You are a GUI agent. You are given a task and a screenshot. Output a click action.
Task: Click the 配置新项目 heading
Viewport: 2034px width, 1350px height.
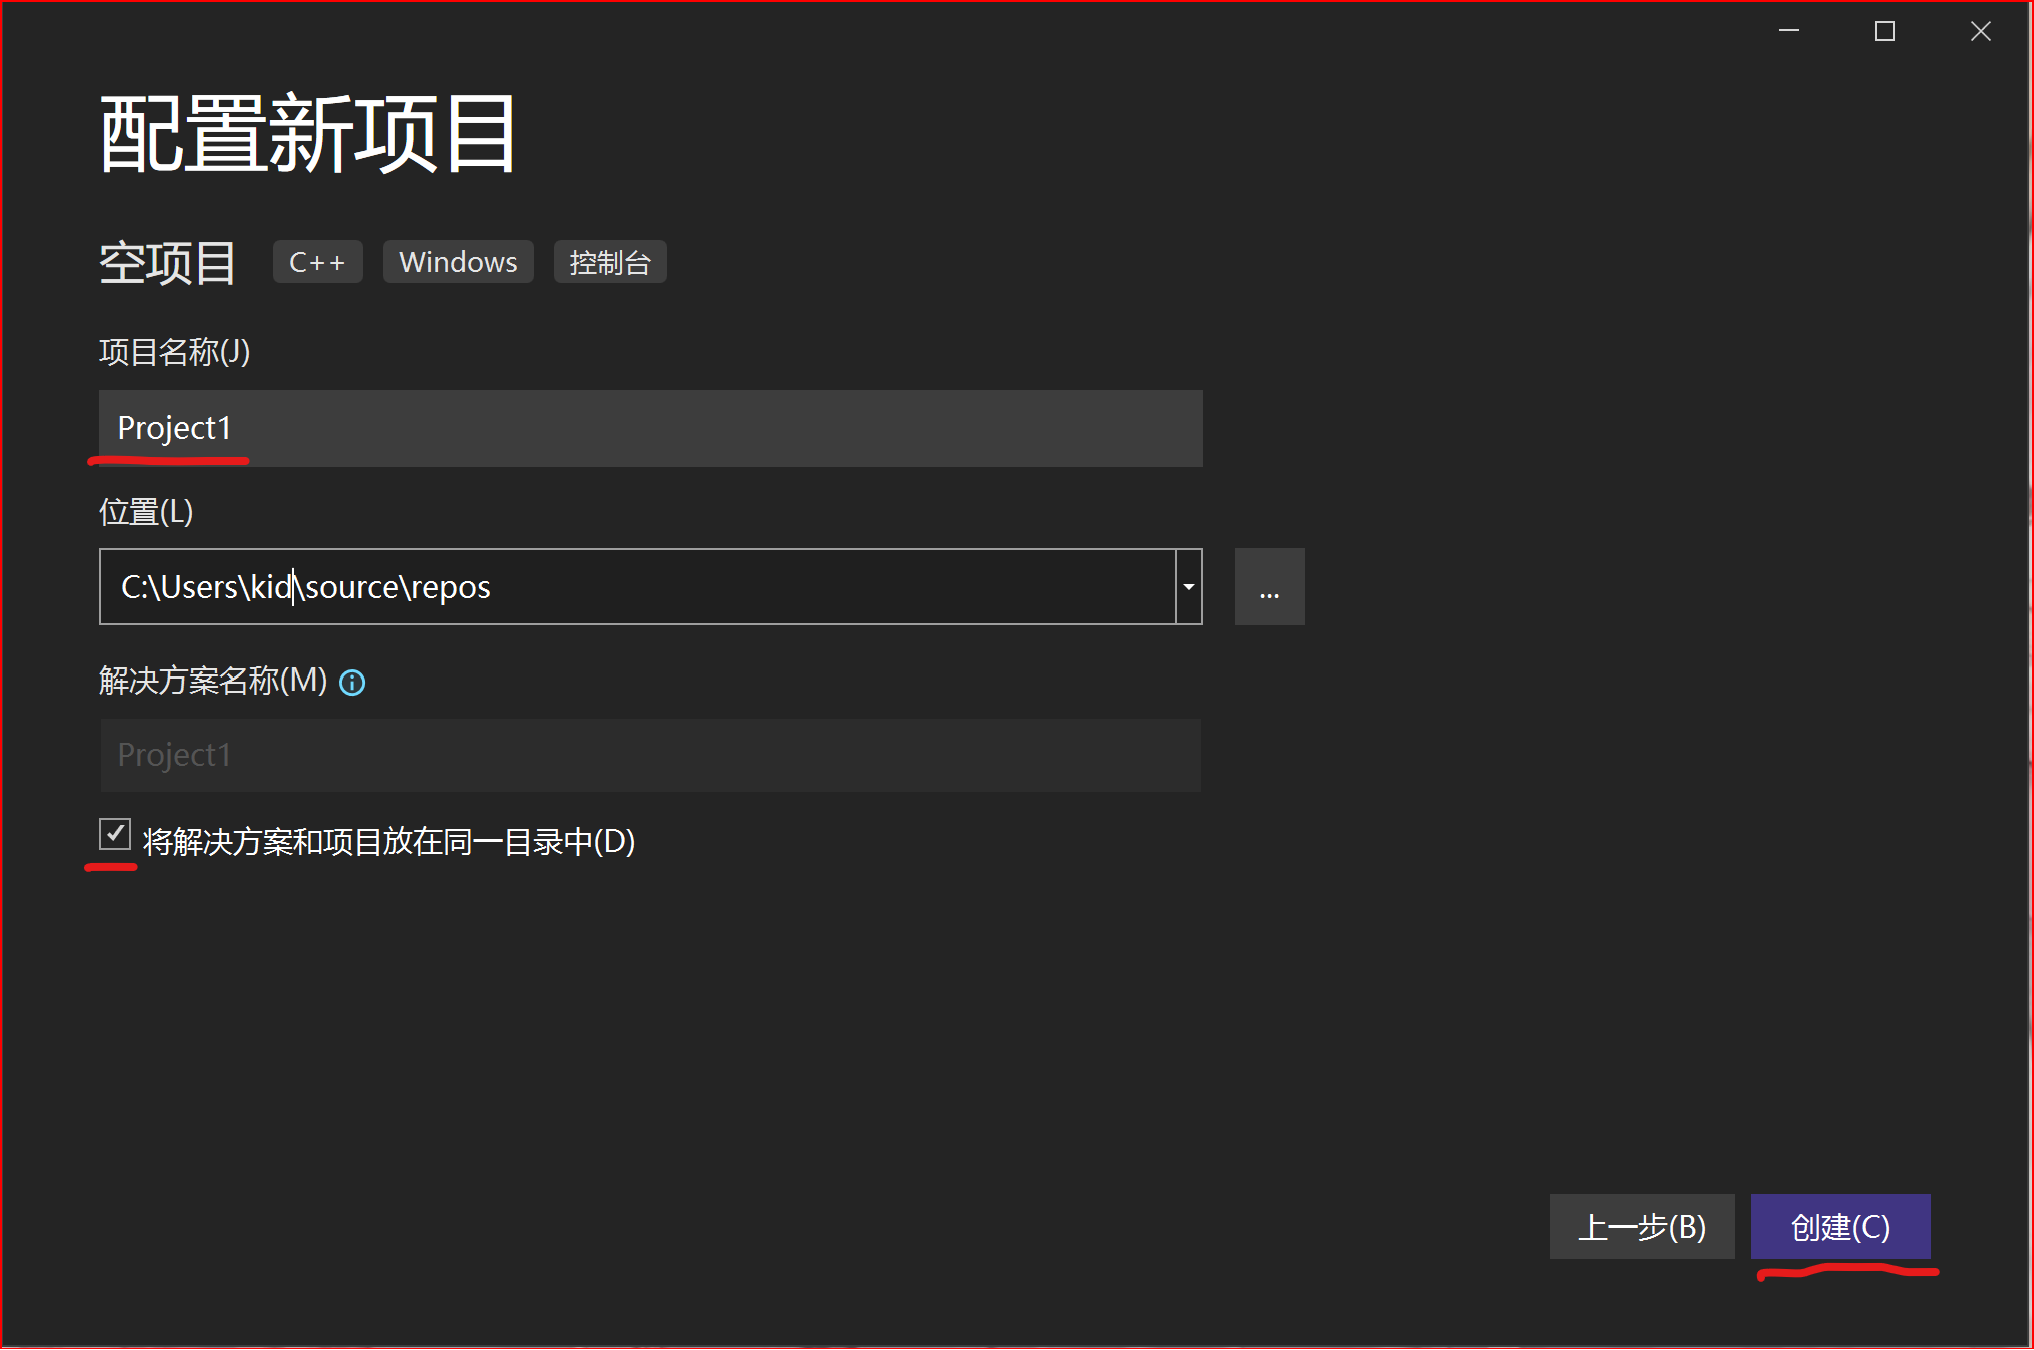tap(308, 135)
